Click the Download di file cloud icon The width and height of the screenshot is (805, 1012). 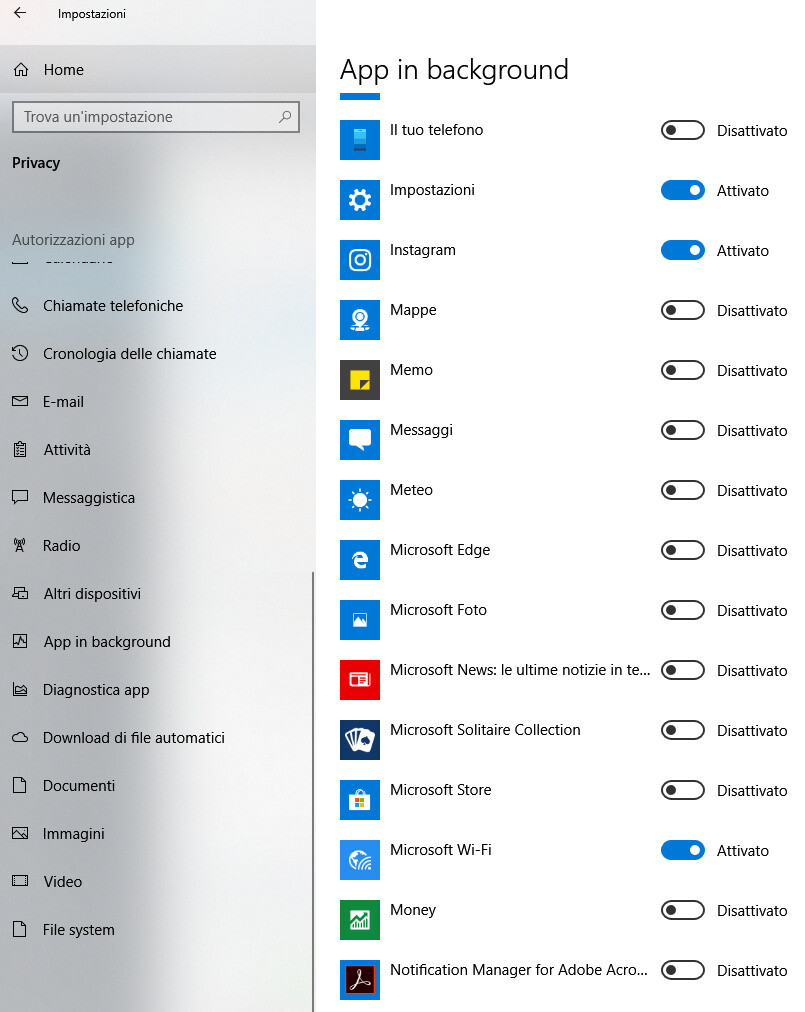(20, 737)
